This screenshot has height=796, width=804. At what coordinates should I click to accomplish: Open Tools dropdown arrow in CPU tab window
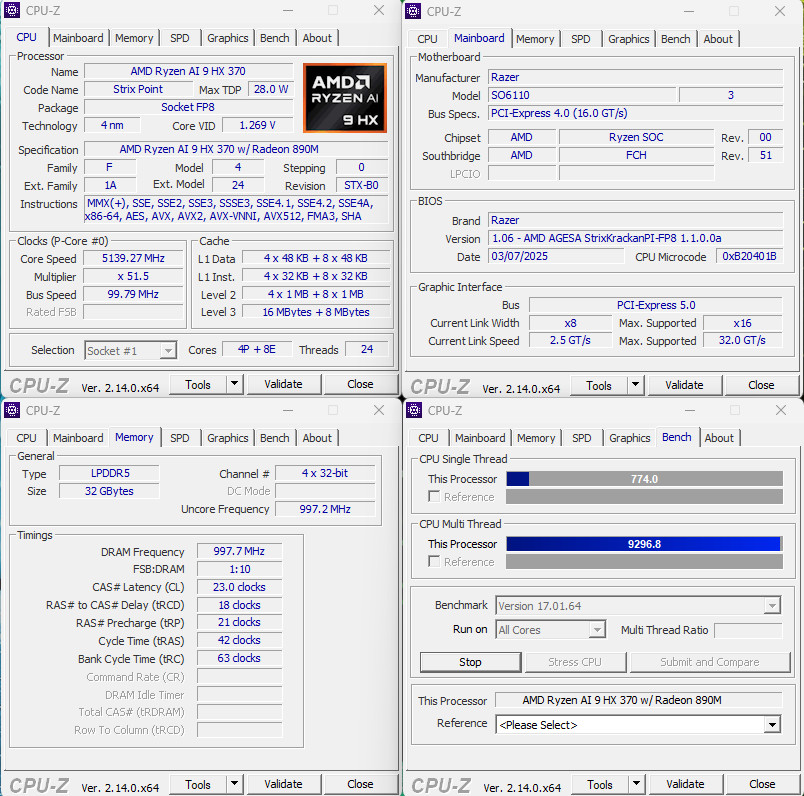tap(234, 384)
